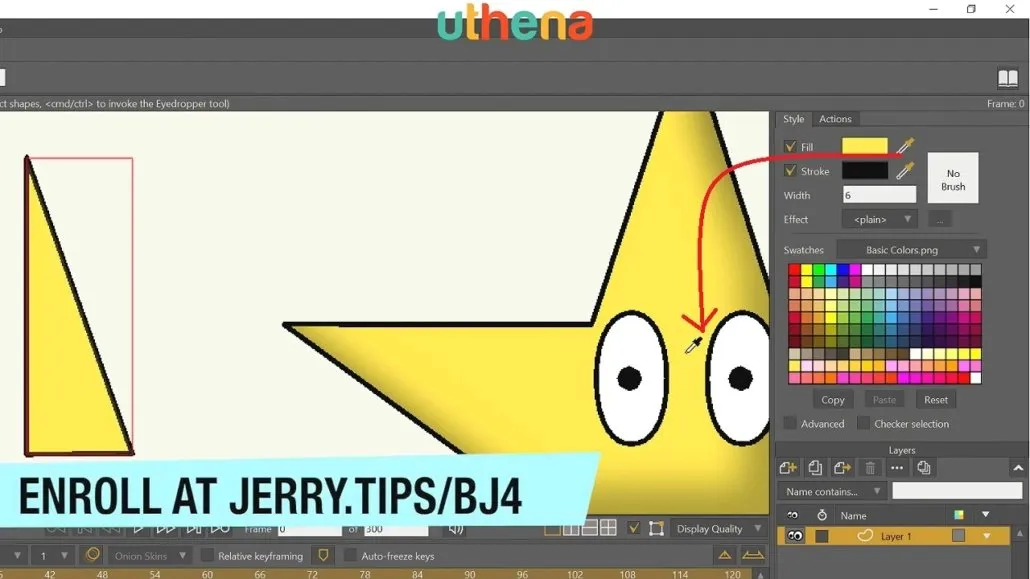Click the Paste style button
1030x579 pixels.
[884, 400]
